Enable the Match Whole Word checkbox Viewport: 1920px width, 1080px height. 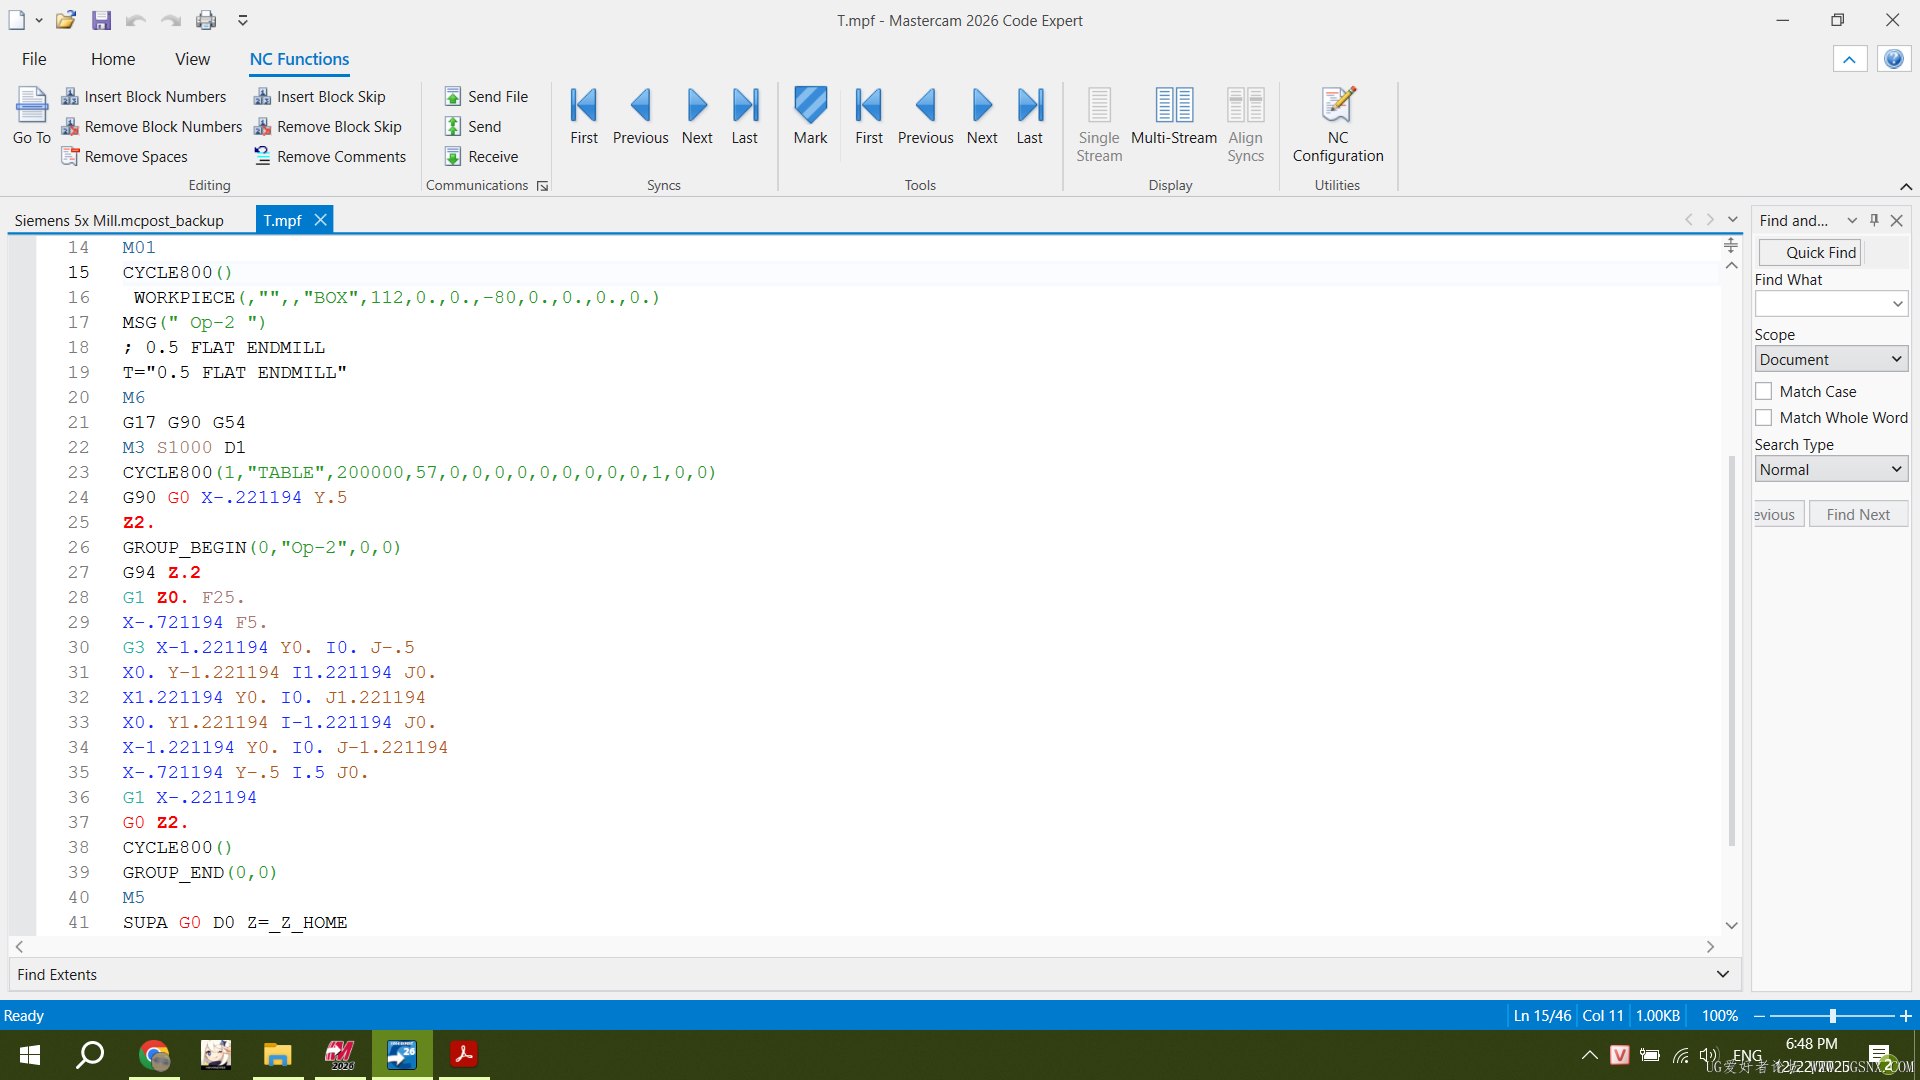point(1764,418)
